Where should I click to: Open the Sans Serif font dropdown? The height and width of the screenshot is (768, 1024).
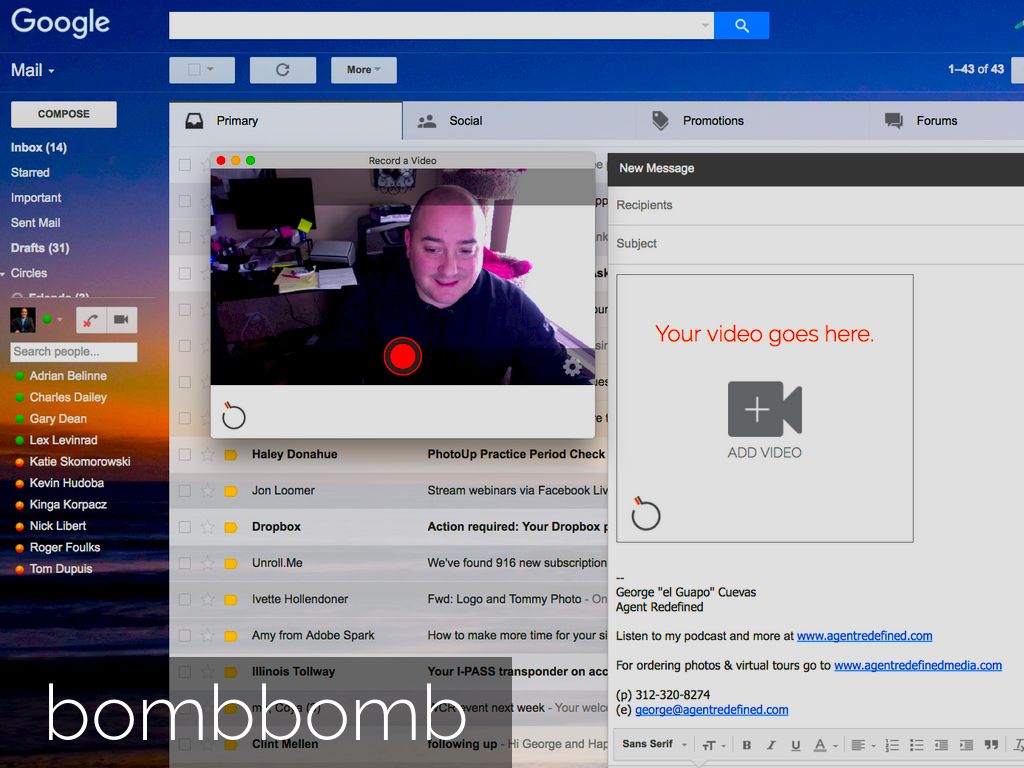click(x=654, y=745)
